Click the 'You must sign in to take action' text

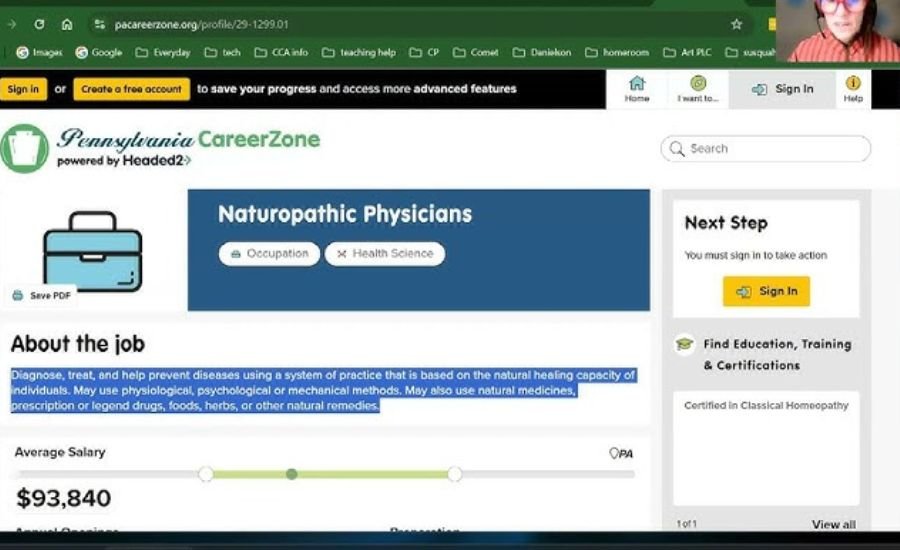[755, 255]
